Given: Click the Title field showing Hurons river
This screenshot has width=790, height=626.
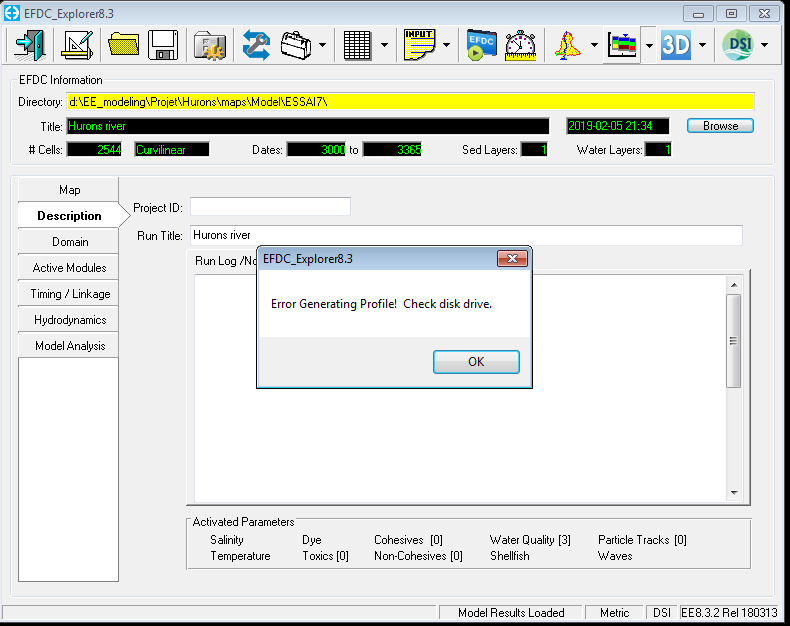Looking at the screenshot, I should 308,126.
